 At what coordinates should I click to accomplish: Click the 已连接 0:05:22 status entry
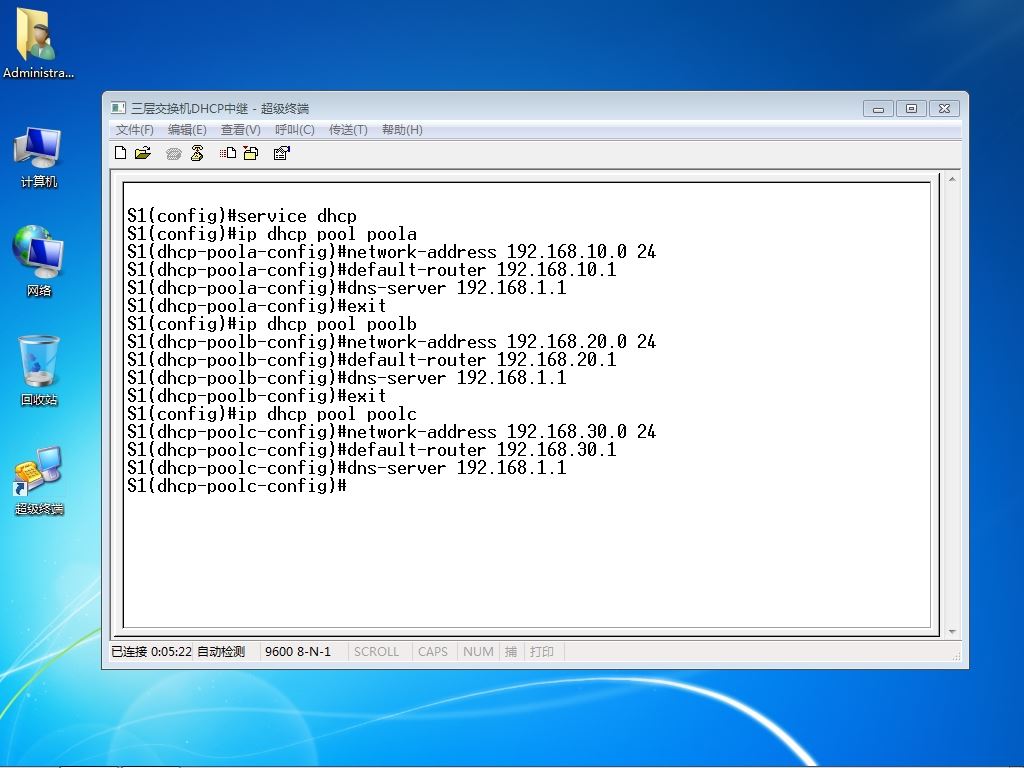click(152, 652)
